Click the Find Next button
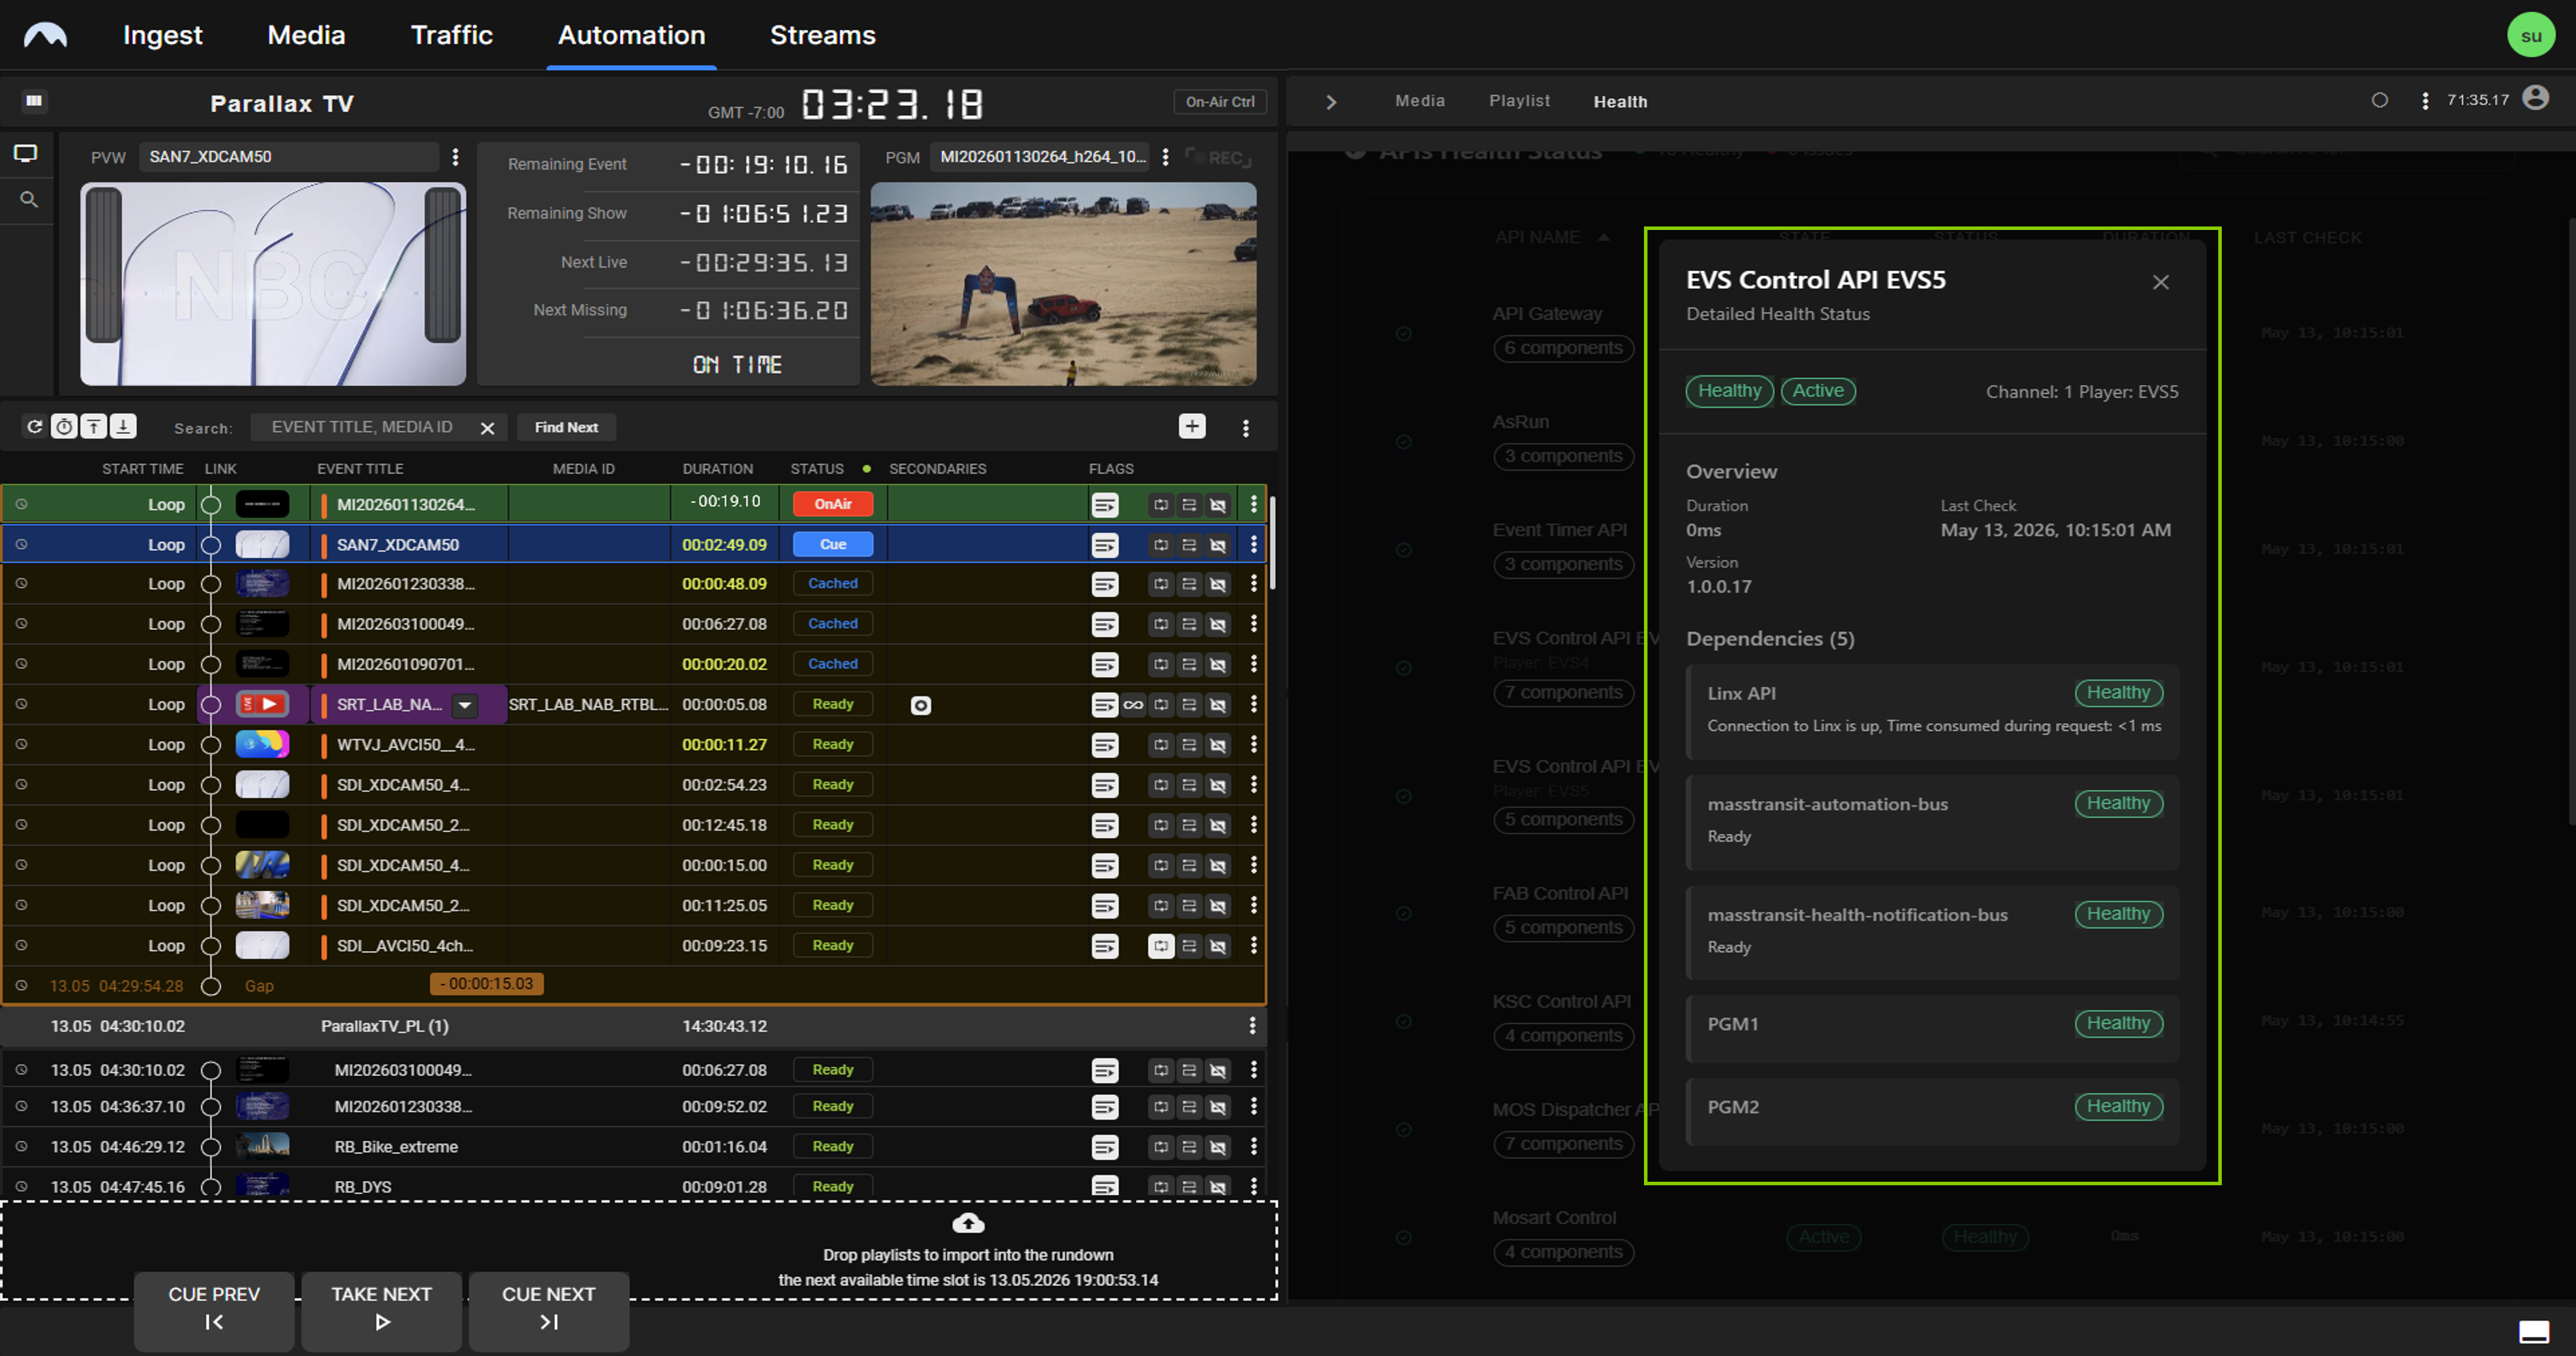Viewport: 2576px width, 1356px height. (x=566, y=427)
